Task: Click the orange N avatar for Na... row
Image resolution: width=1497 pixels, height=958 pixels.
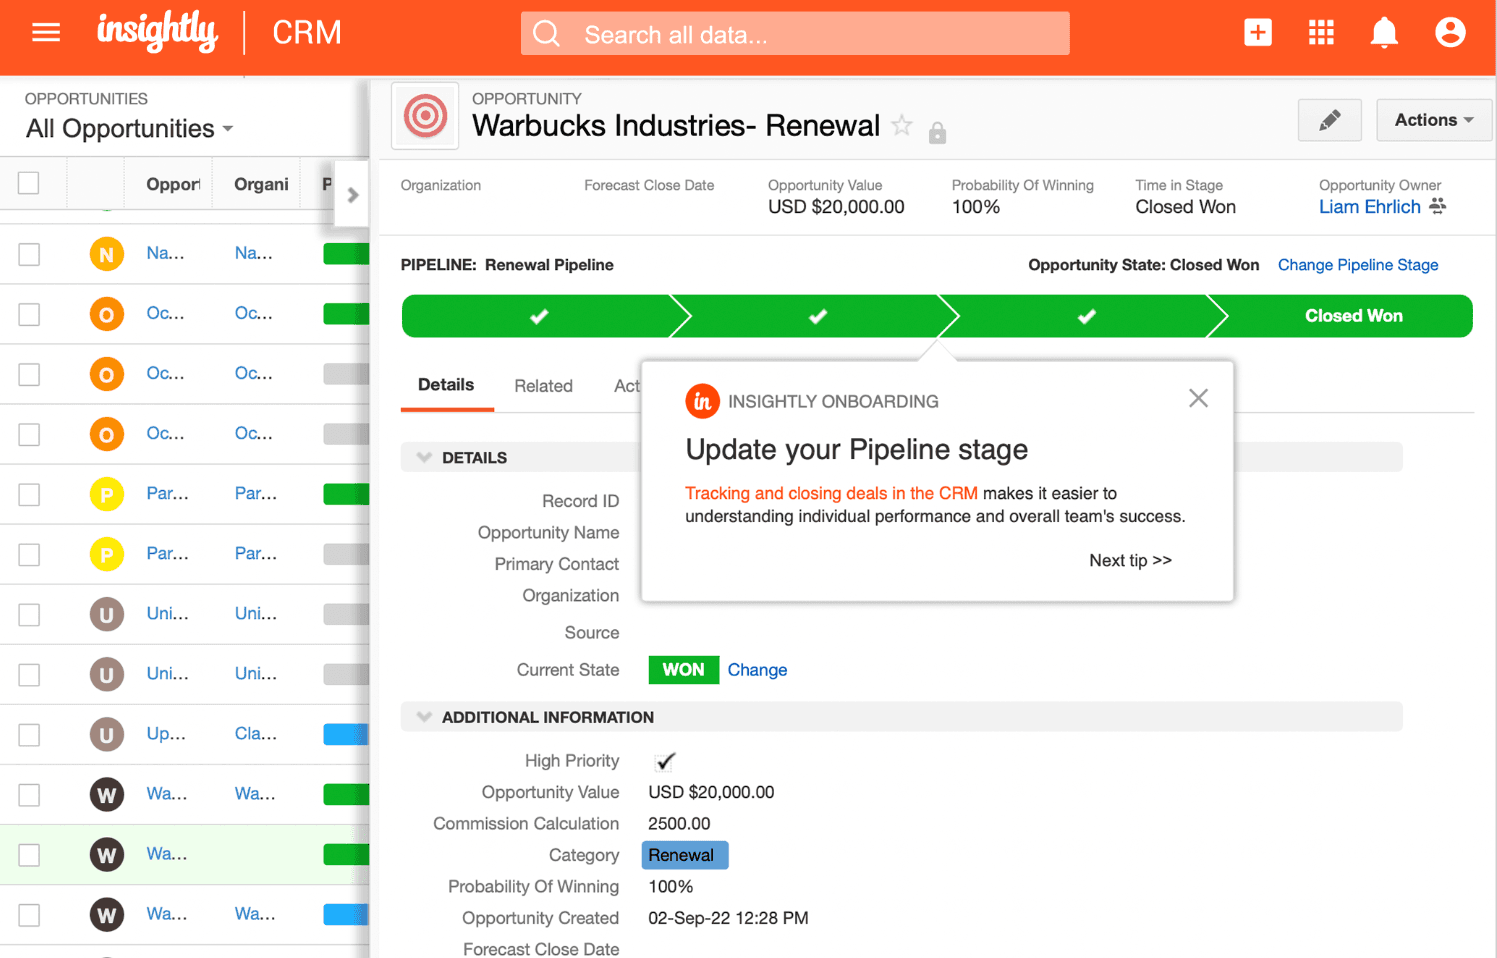Action: tap(106, 254)
